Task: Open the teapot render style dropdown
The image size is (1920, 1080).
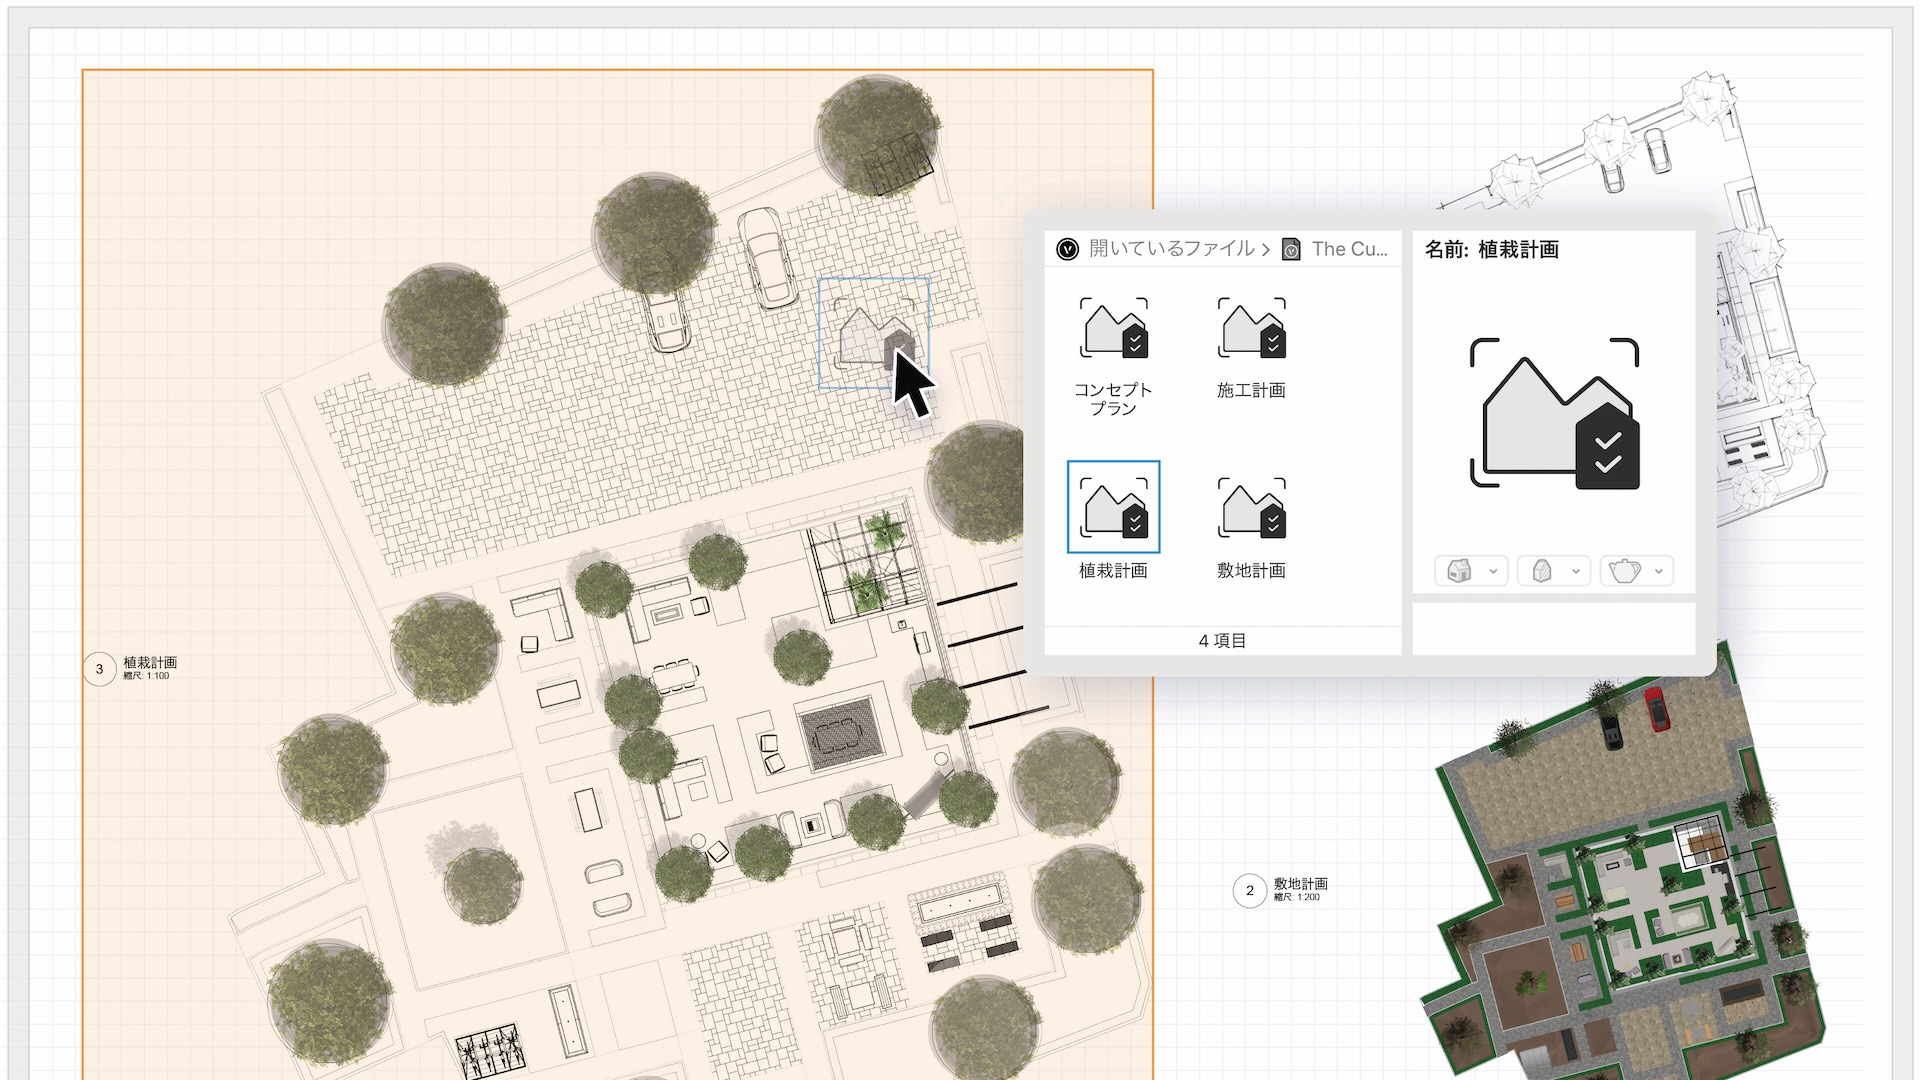Action: click(1637, 571)
